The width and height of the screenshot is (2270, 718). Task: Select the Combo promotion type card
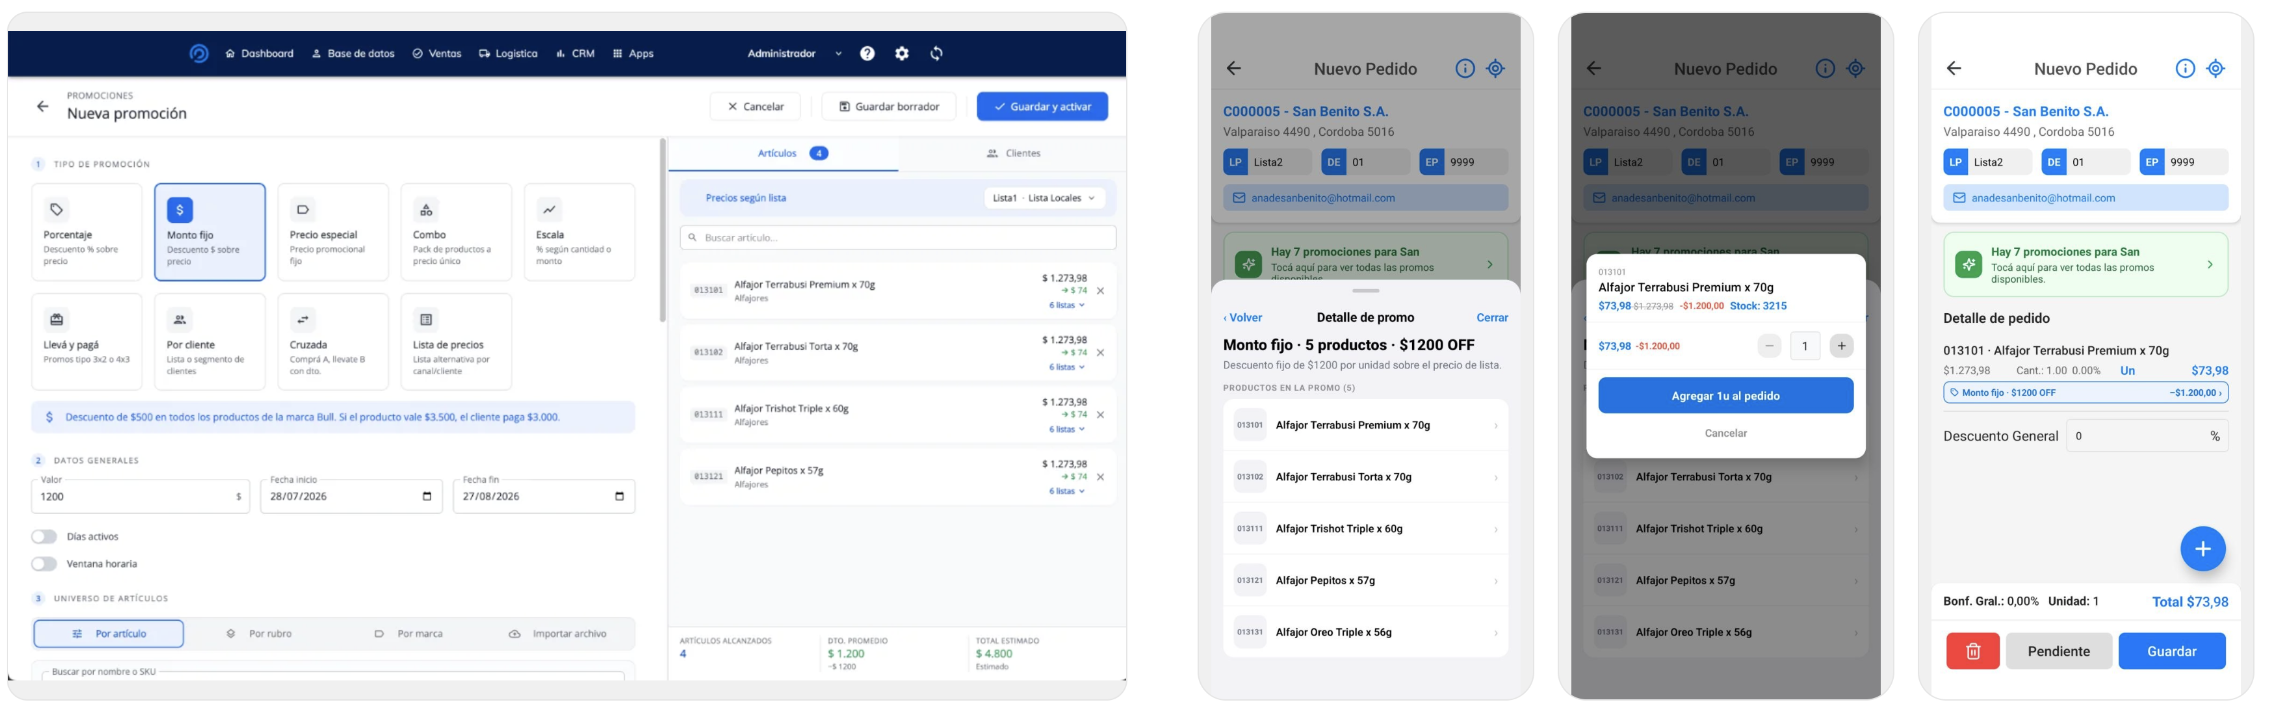pyautogui.click(x=456, y=232)
